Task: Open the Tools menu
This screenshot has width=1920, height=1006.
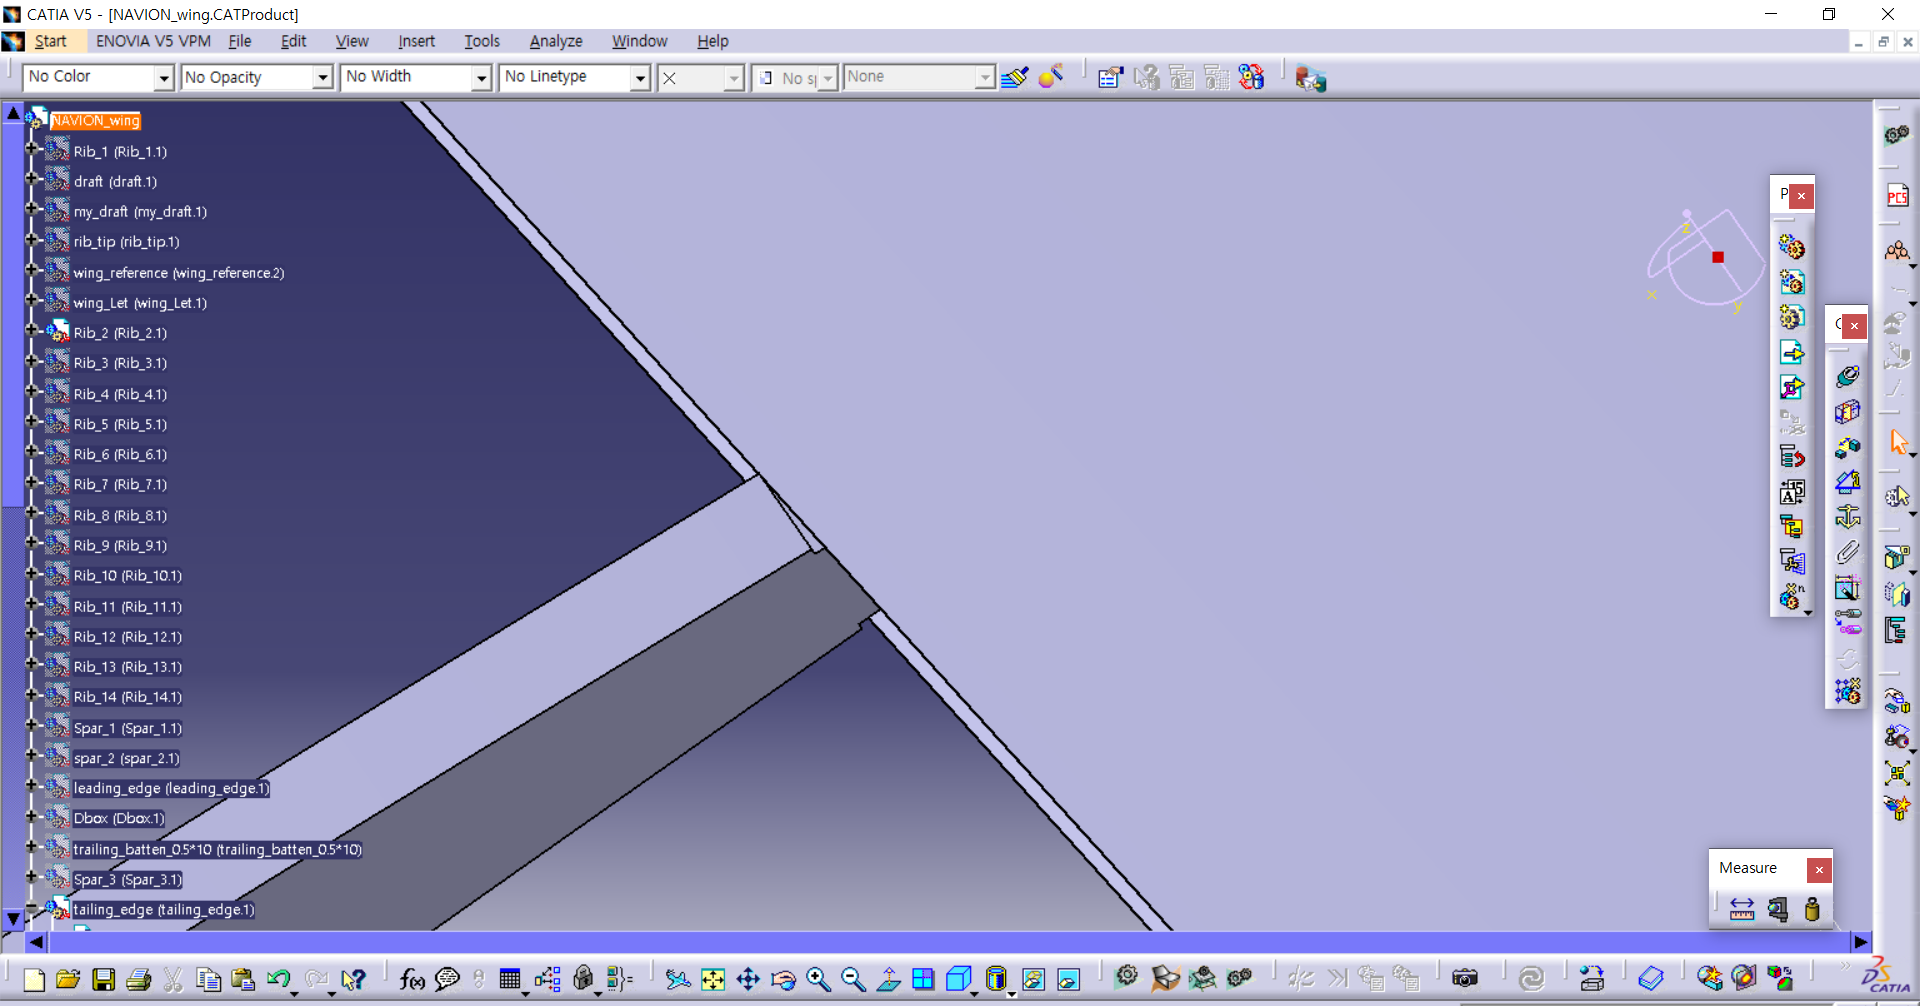Action: click(x=482, y=41)
